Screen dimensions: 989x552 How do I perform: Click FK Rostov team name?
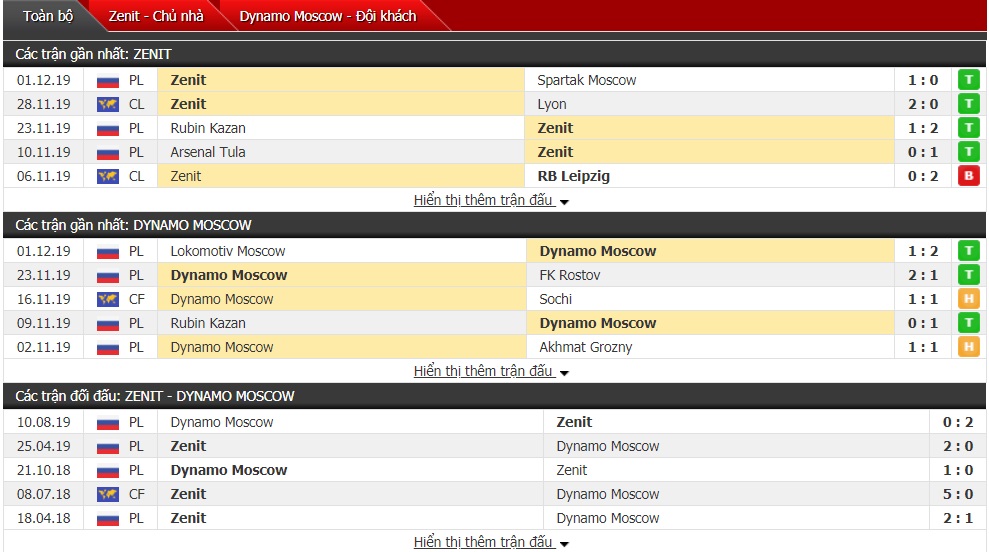tap(570, 275)
